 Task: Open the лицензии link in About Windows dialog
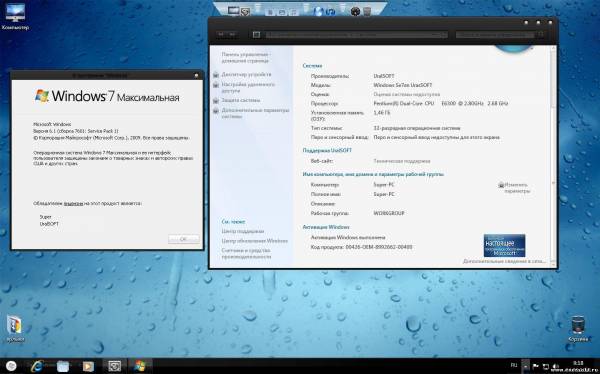point(73,204)
